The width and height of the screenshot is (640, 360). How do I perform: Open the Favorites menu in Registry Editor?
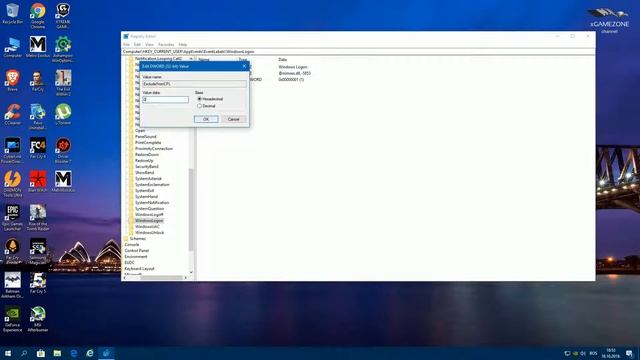166,44
